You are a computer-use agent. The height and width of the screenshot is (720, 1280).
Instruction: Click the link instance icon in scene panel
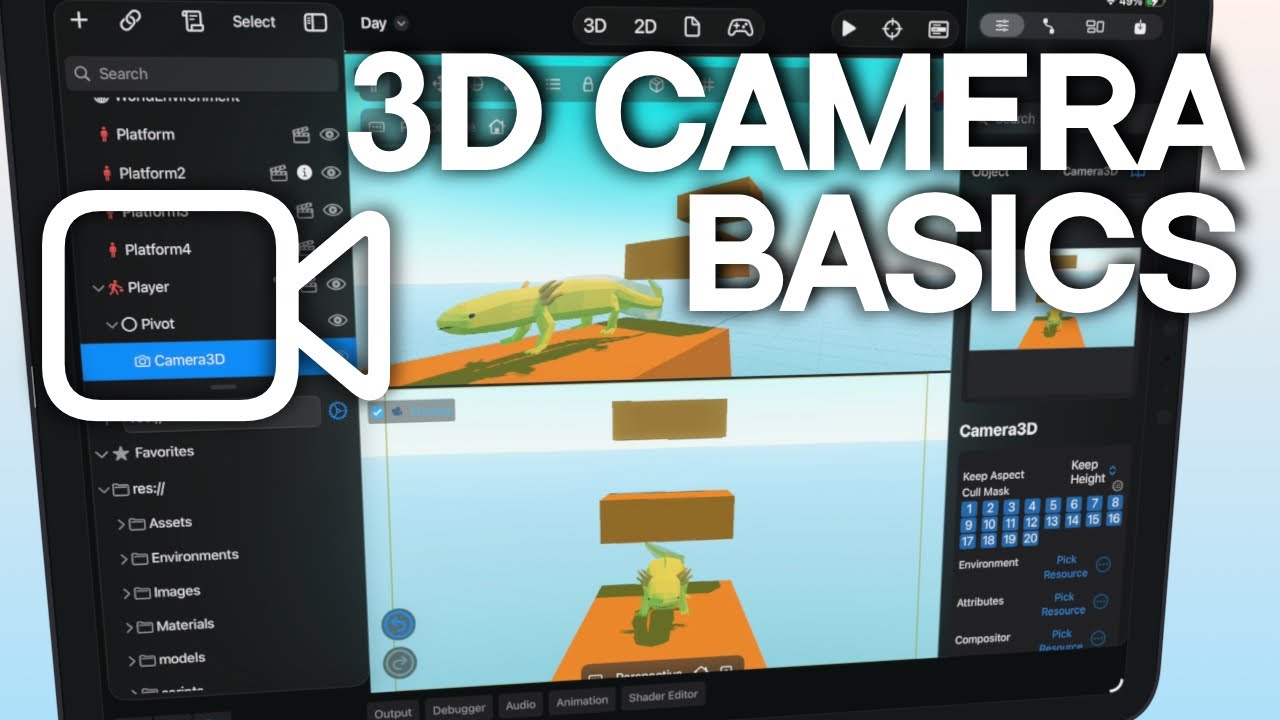(130, 21)
